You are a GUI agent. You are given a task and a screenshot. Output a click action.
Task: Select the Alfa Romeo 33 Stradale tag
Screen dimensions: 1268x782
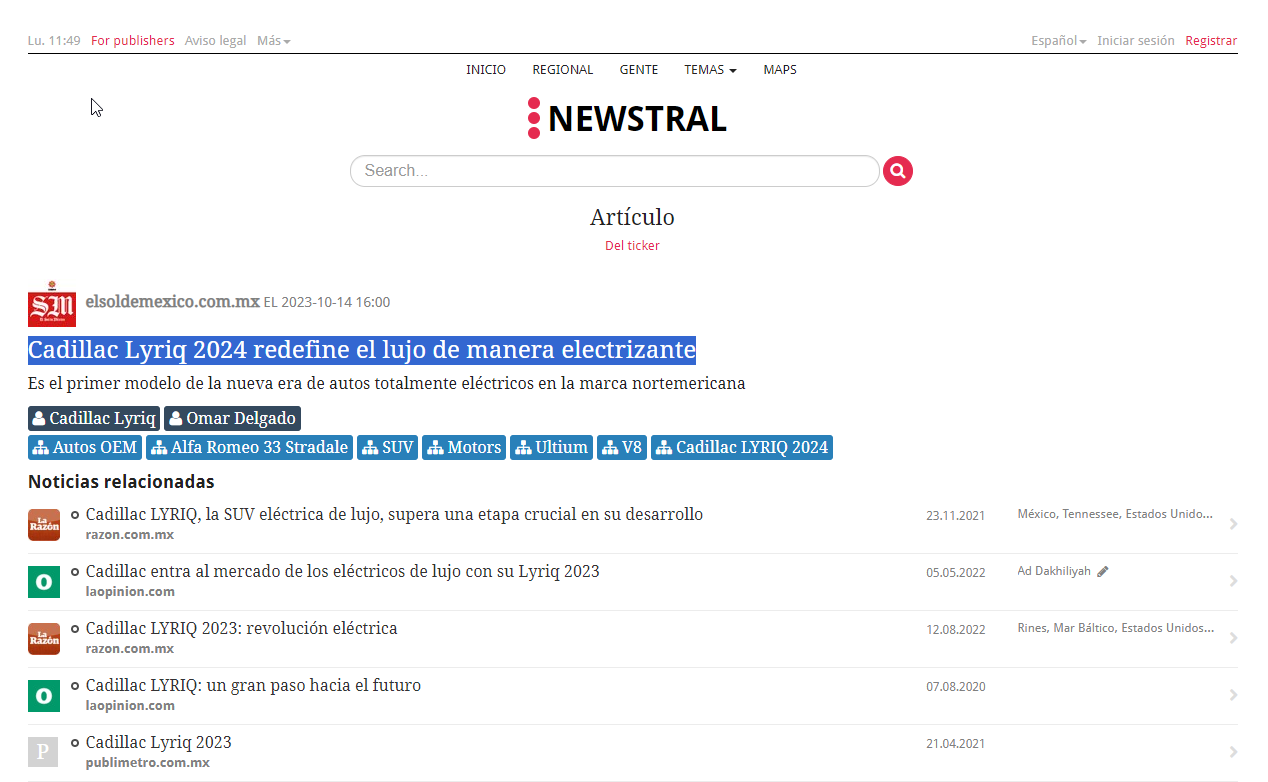(250, 447)
